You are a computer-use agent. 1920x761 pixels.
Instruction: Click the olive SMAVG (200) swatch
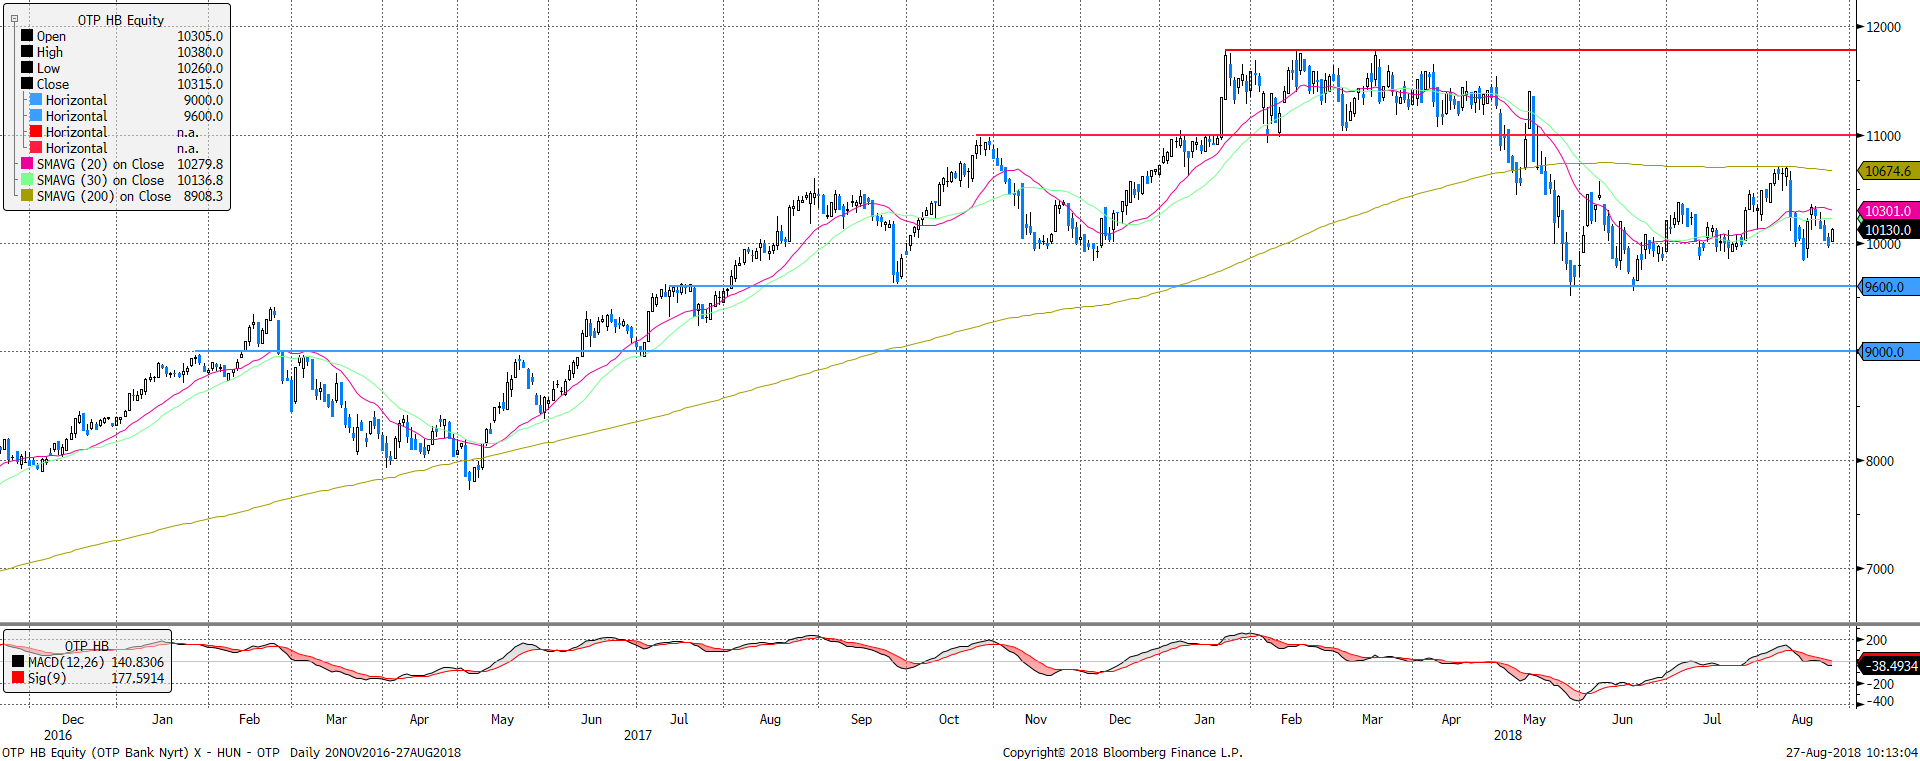(27, 195)
